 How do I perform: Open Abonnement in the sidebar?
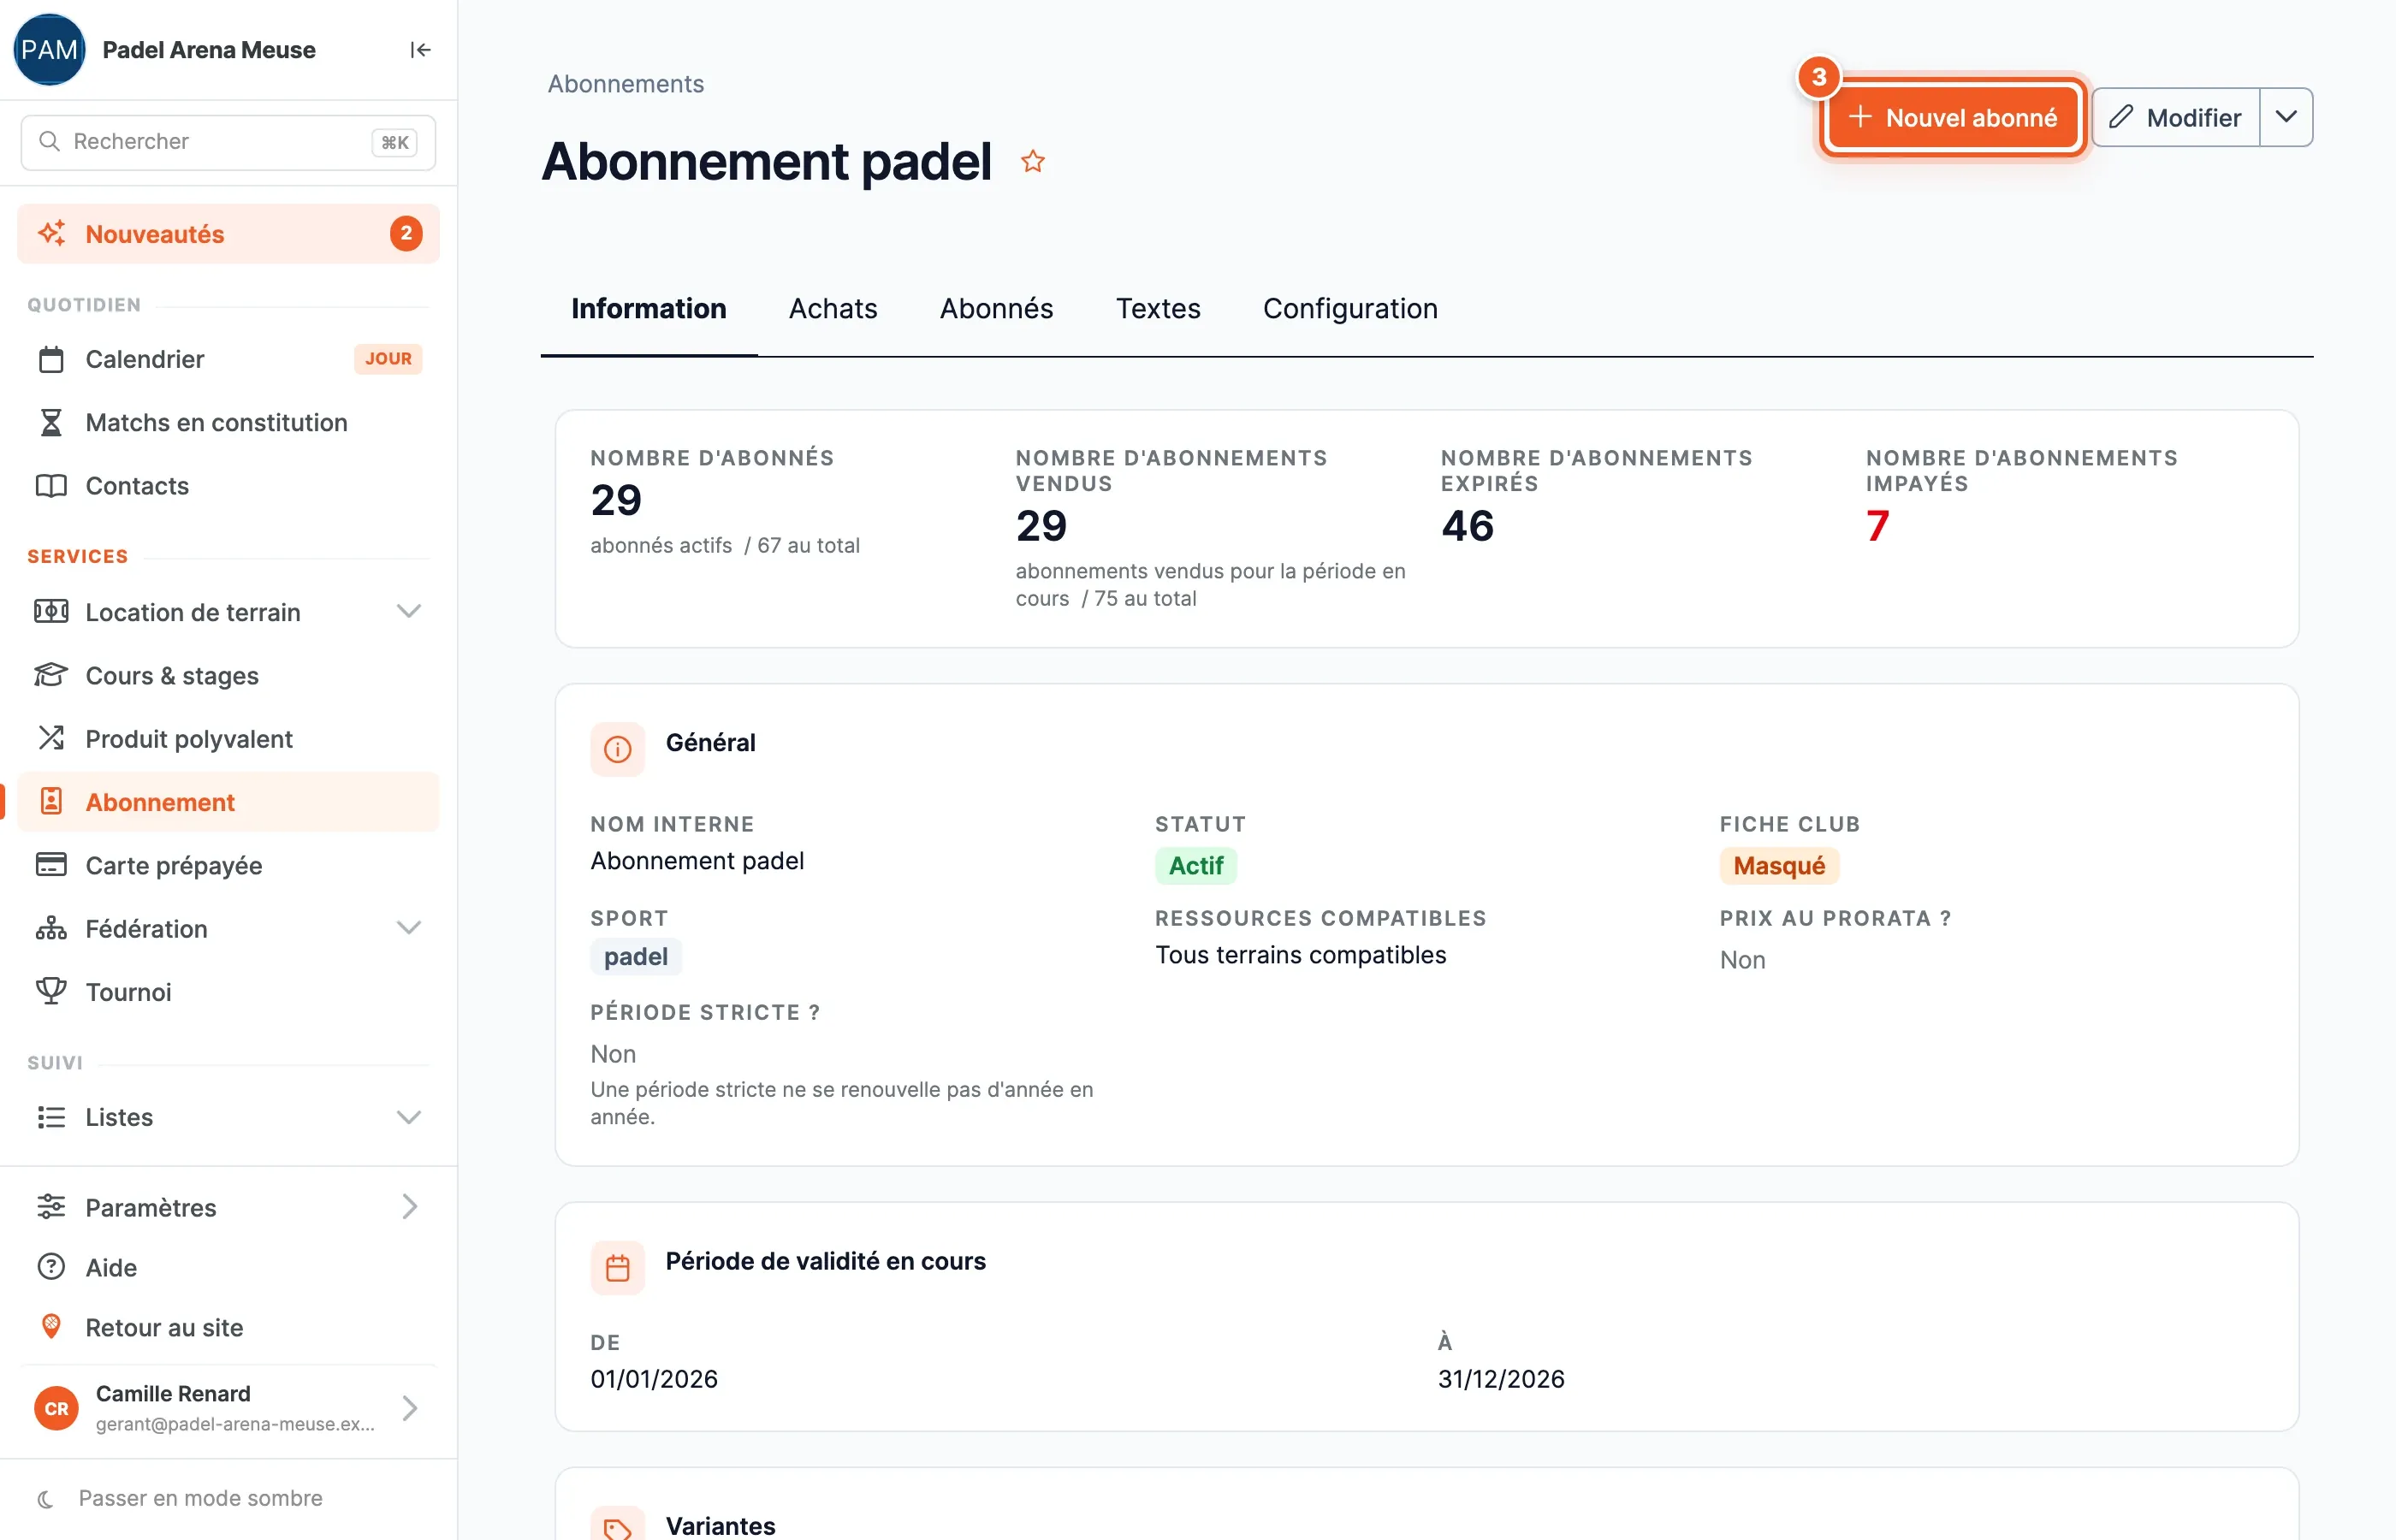[228, 802]
